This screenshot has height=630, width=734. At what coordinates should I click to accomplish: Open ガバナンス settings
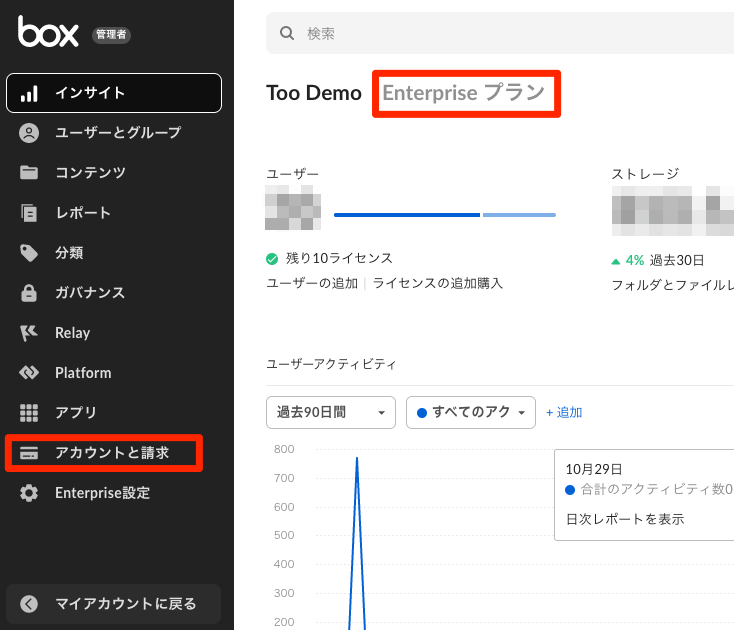pos(114,293)
